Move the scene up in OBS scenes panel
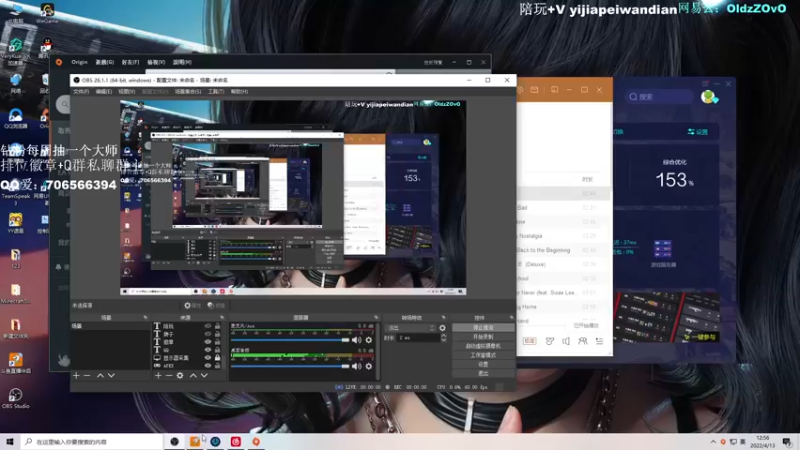This screenshot has width=800, height=450. tap(100, 376)
